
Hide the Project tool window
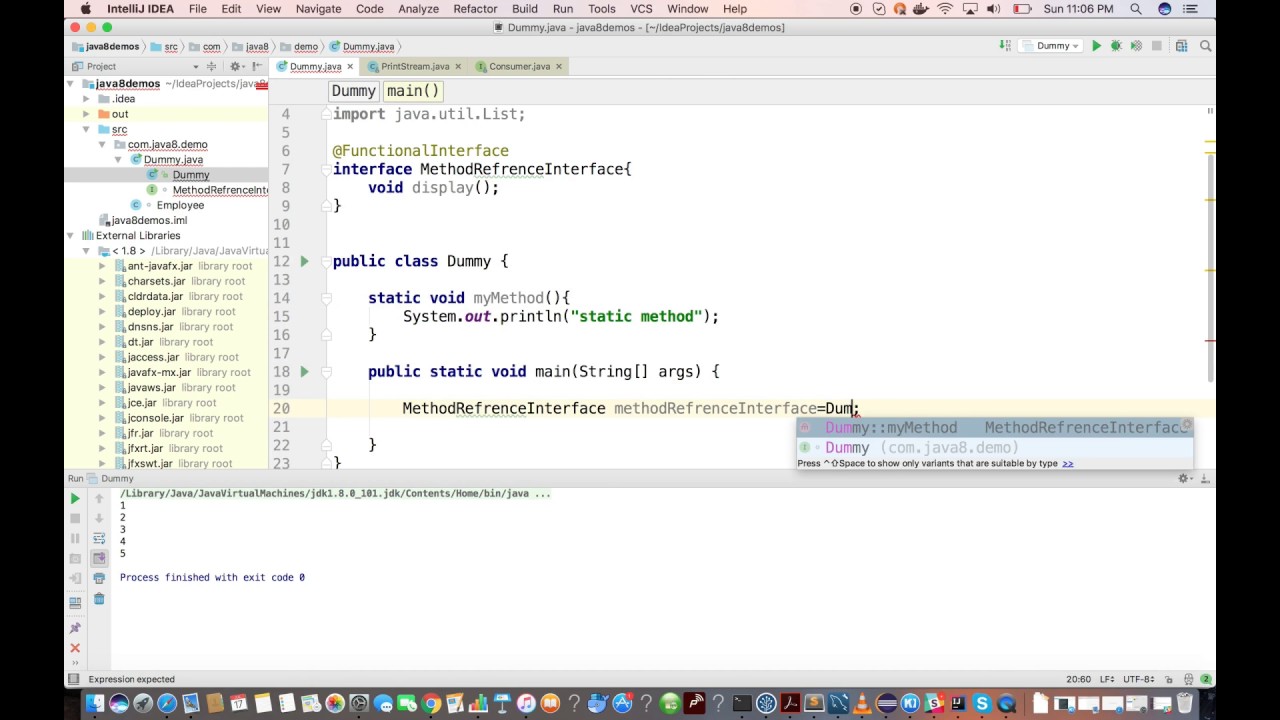click(257, 66)
